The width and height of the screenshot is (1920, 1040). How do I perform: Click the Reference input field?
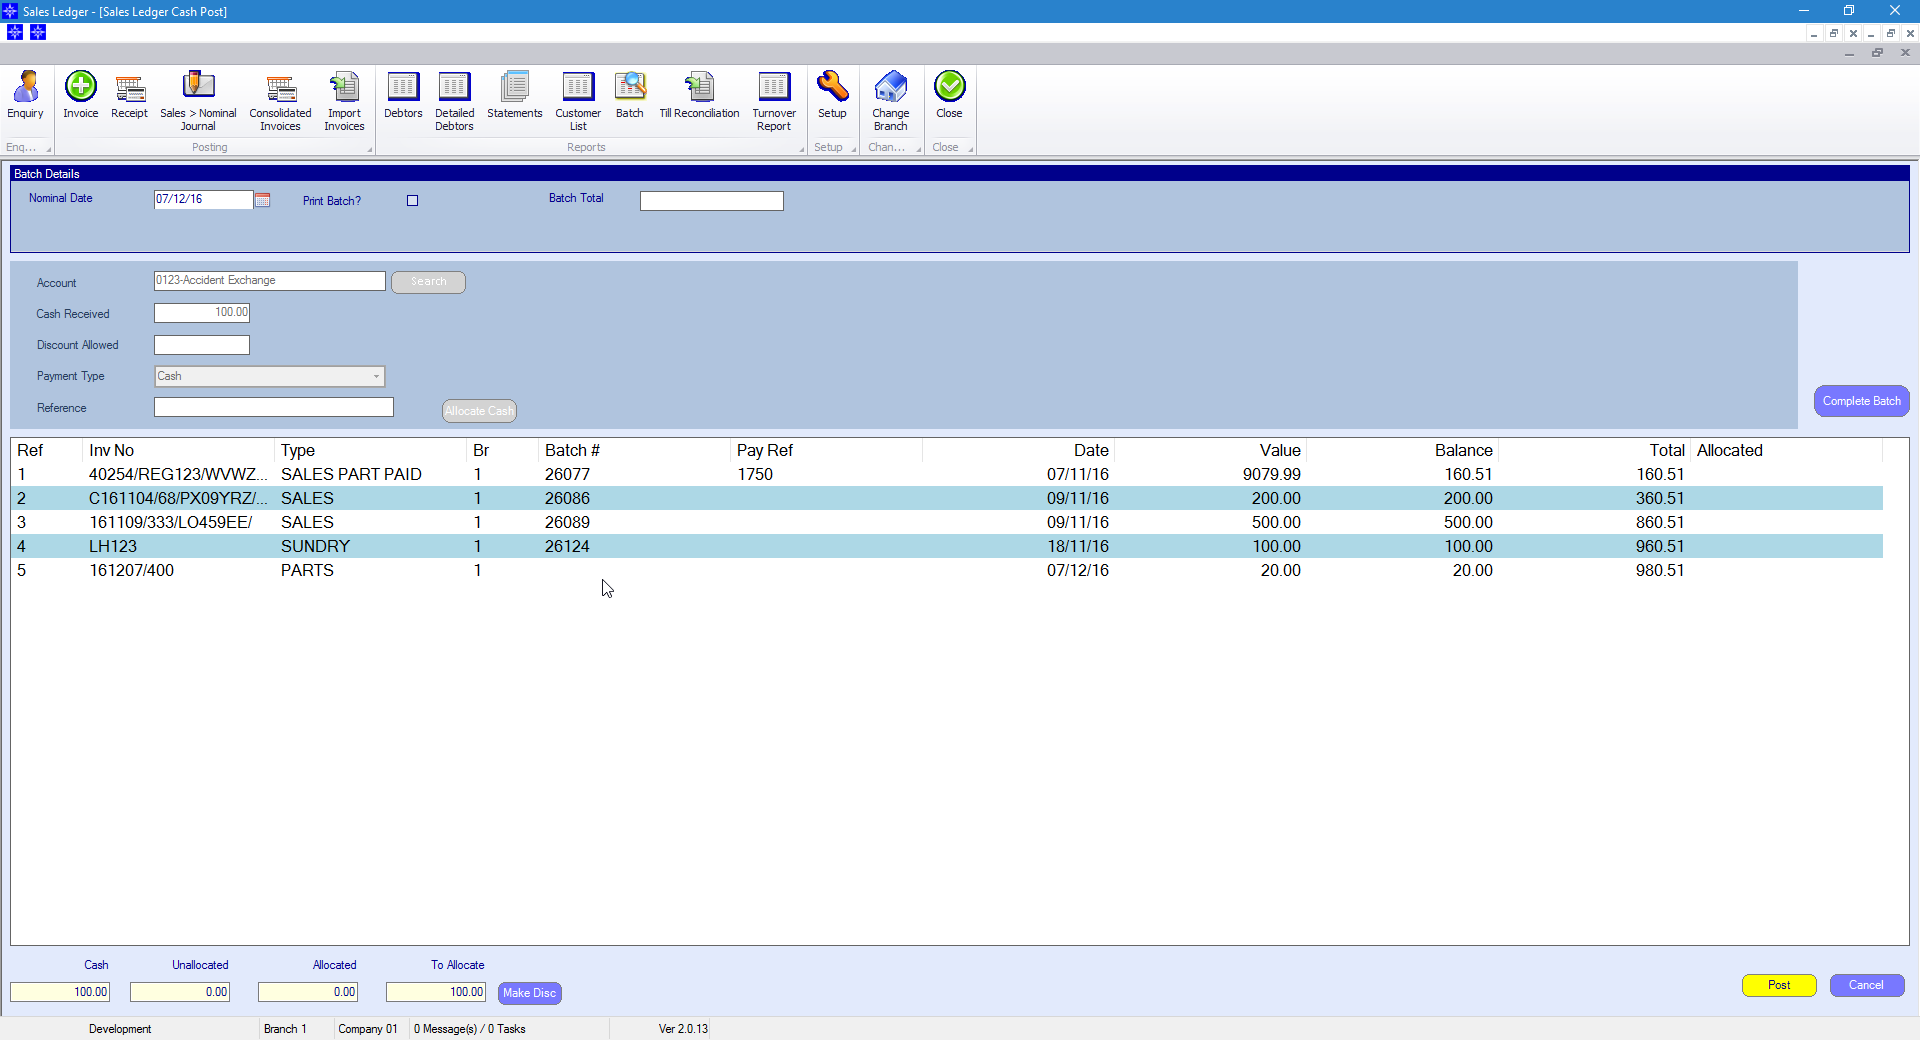[273, 407]
